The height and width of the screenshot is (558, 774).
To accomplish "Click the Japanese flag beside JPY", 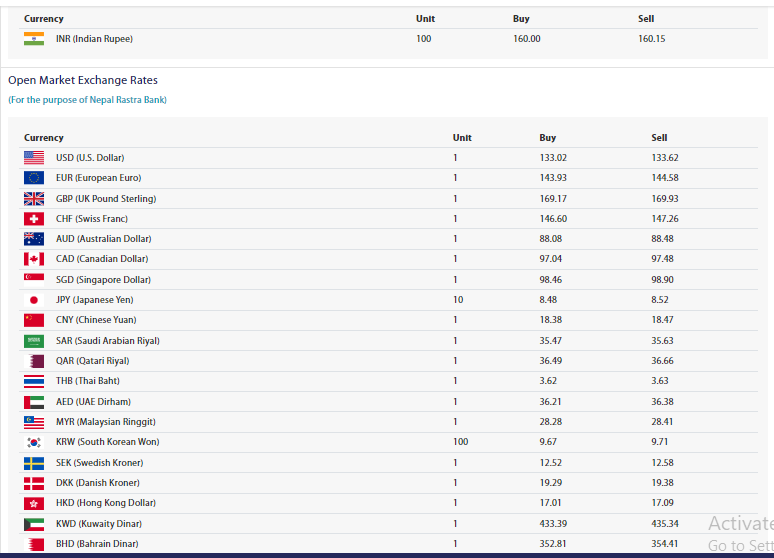I will coord(34,300).
